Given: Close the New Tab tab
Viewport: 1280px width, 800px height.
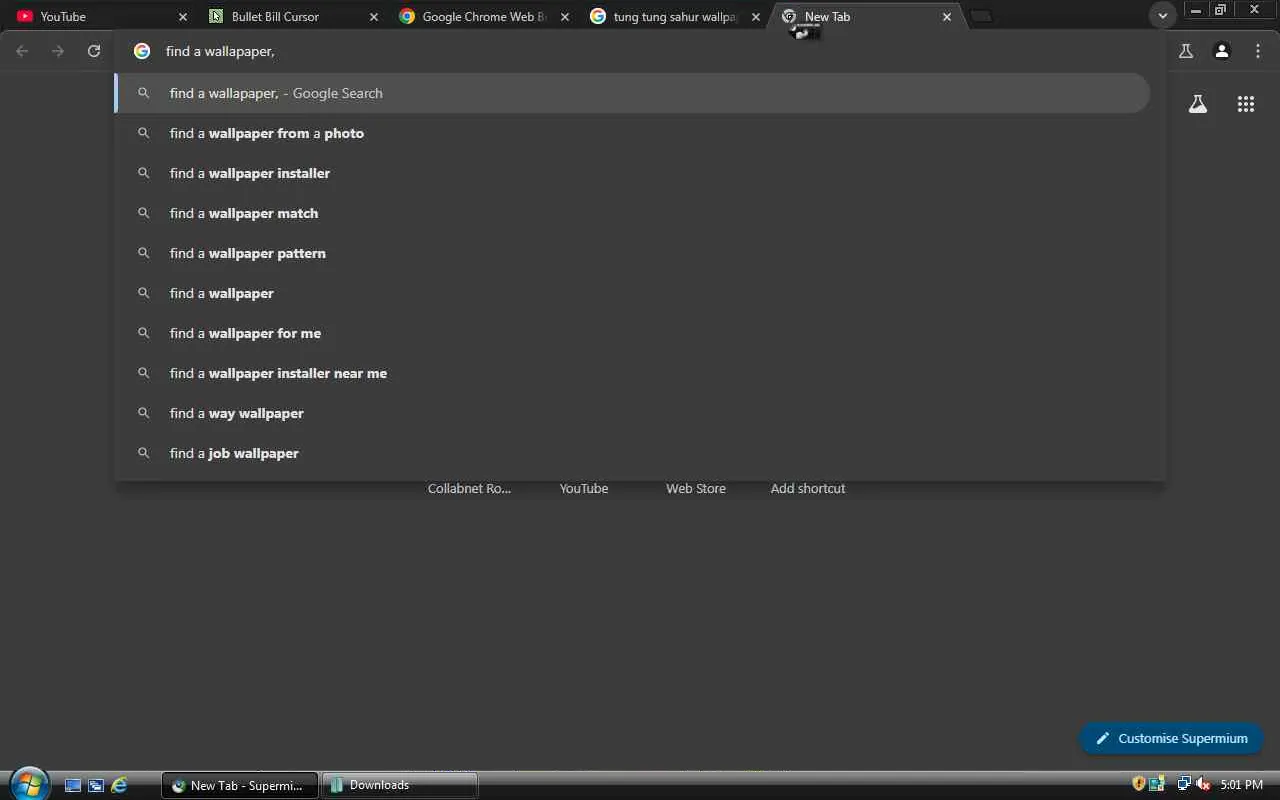Looking at the screenshot, I should [x=947, y=17].
